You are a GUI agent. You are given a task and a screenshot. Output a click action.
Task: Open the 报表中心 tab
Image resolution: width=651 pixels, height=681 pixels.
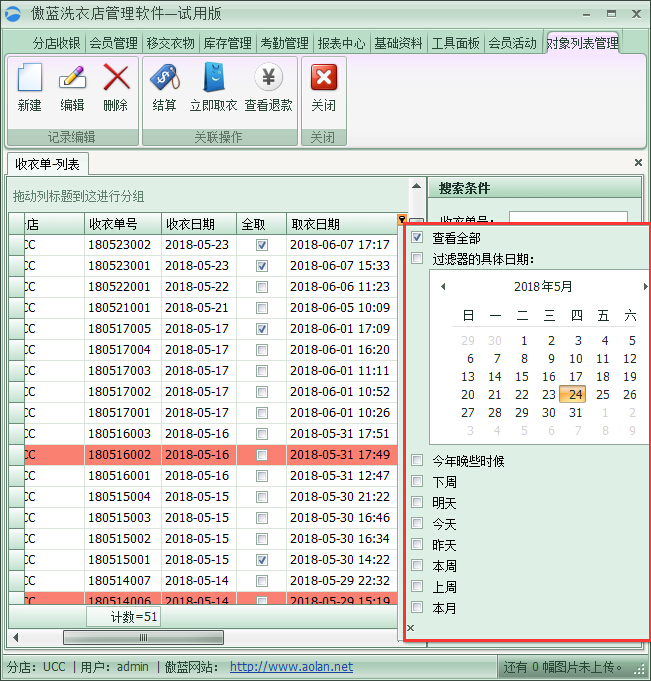[341, 43]
